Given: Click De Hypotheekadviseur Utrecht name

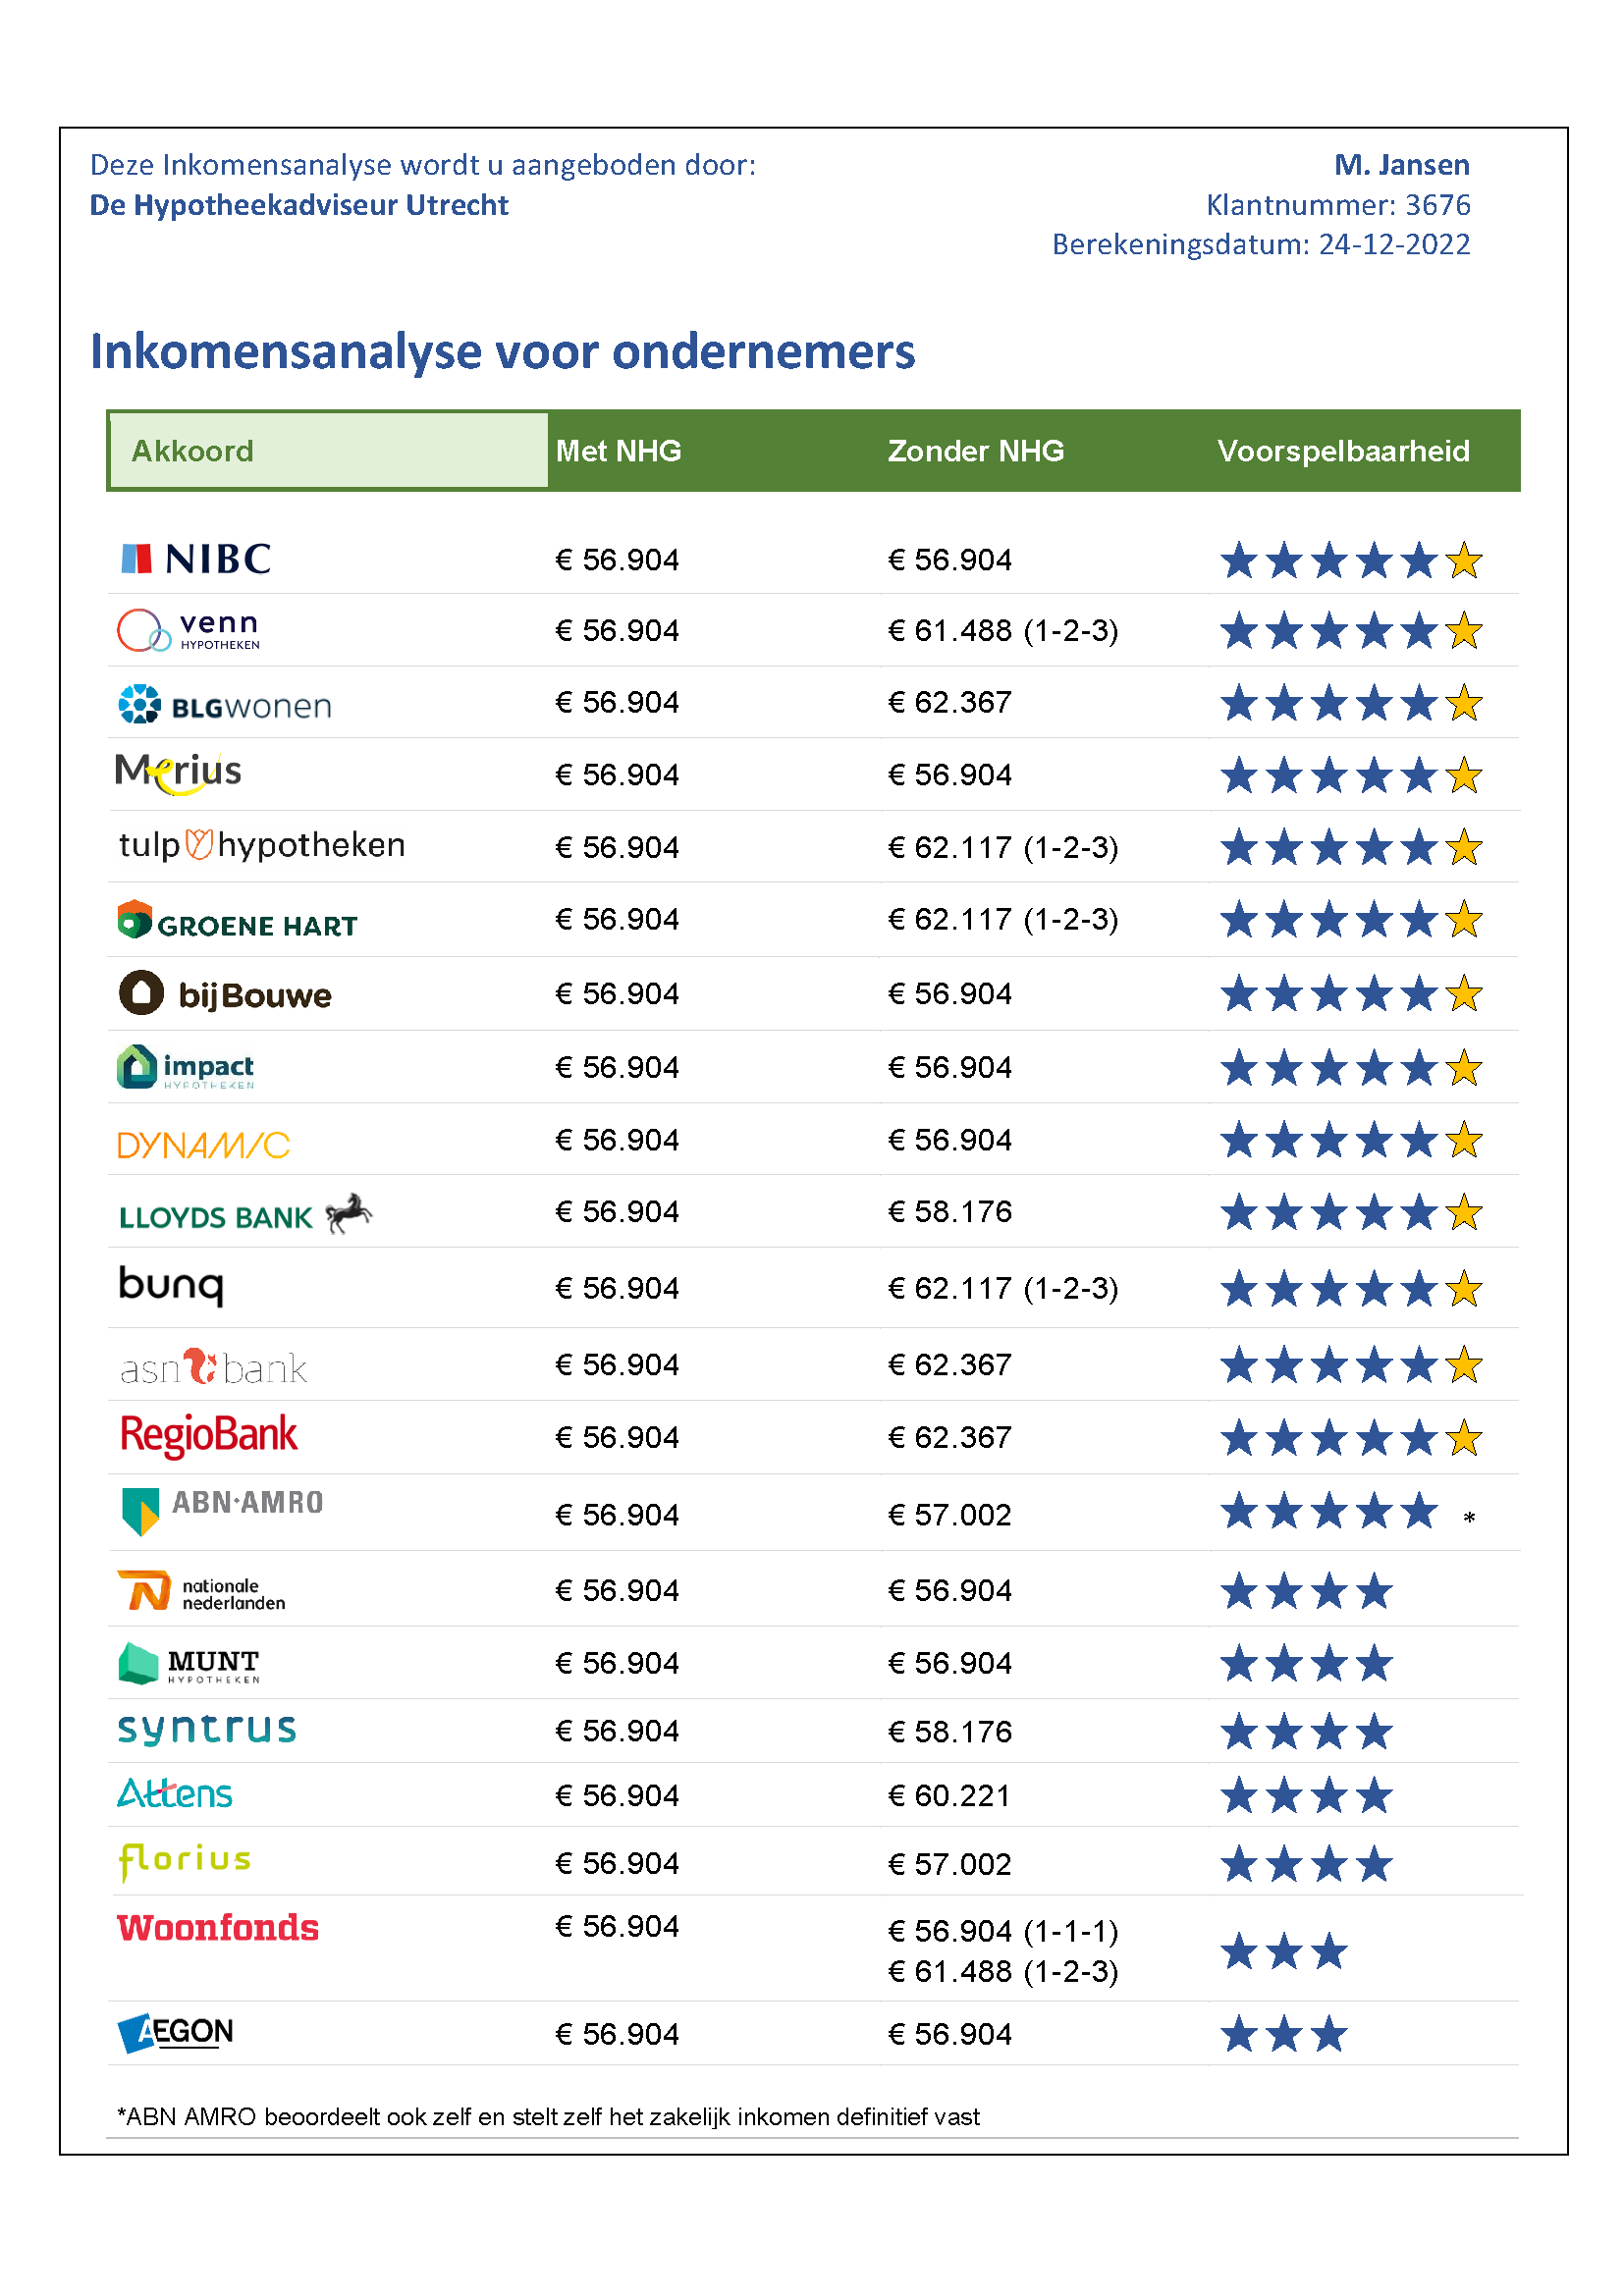Looking at the screenshot, I should click(x=299, y=205).
